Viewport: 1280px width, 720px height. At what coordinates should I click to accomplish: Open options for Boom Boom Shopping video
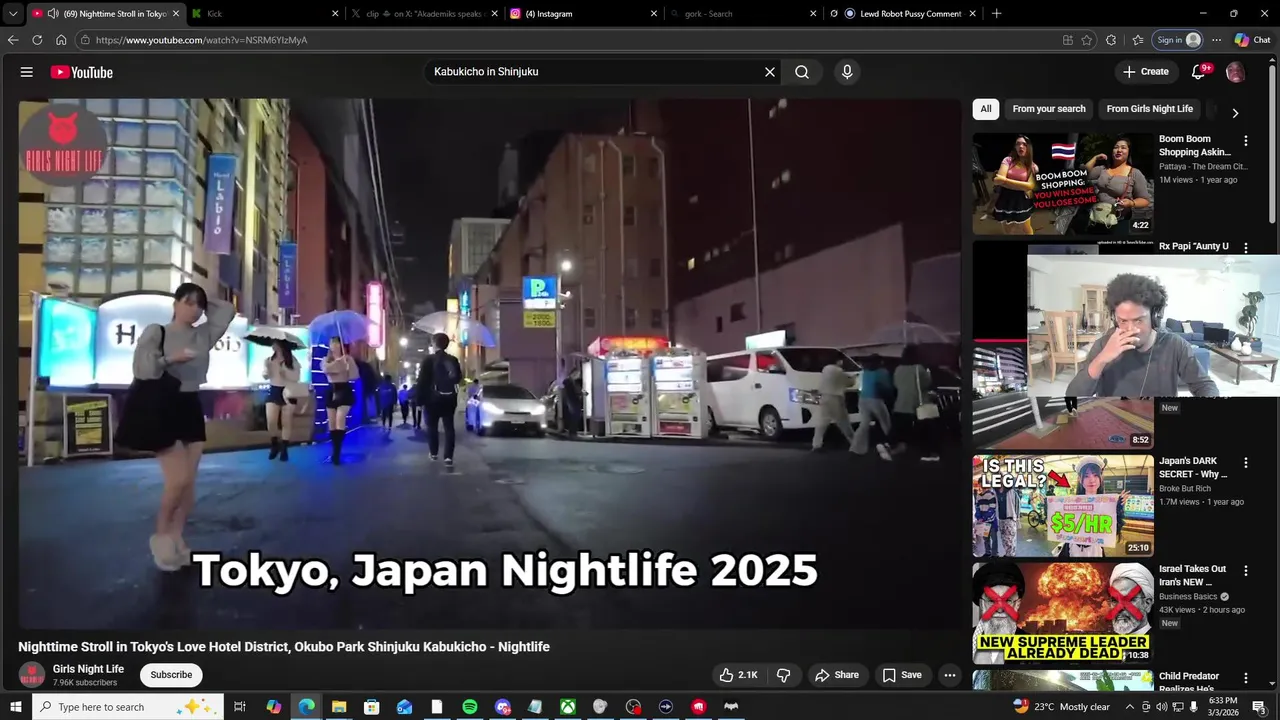(1246, 141)
